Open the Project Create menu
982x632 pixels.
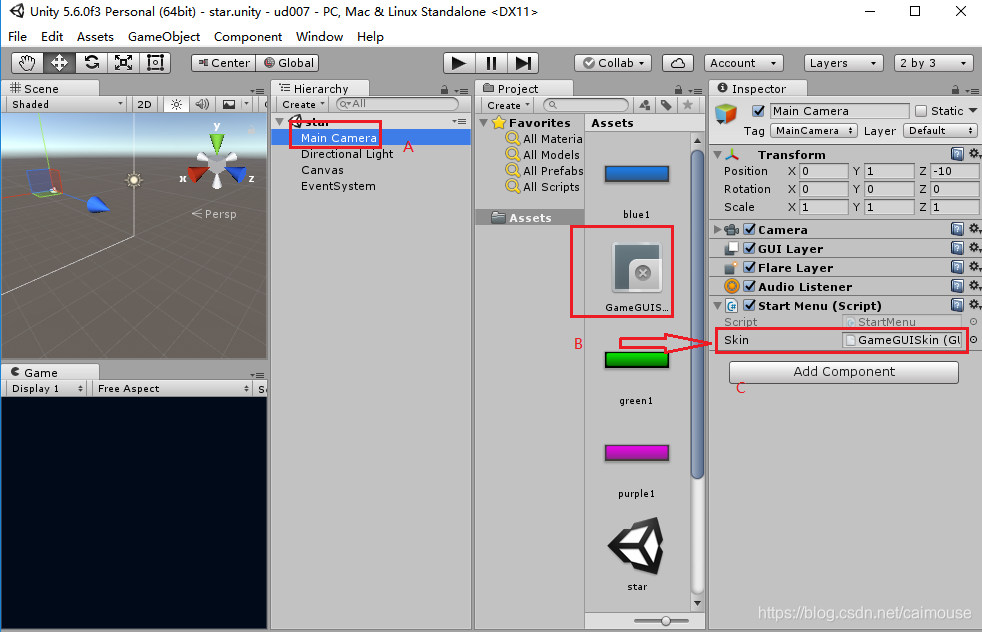509,105
